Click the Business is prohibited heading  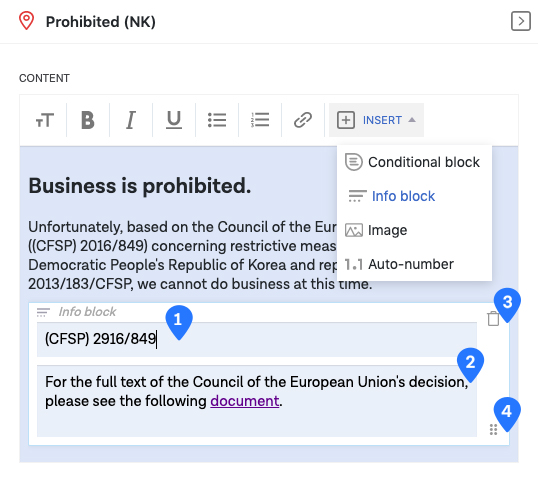(140, 186)
